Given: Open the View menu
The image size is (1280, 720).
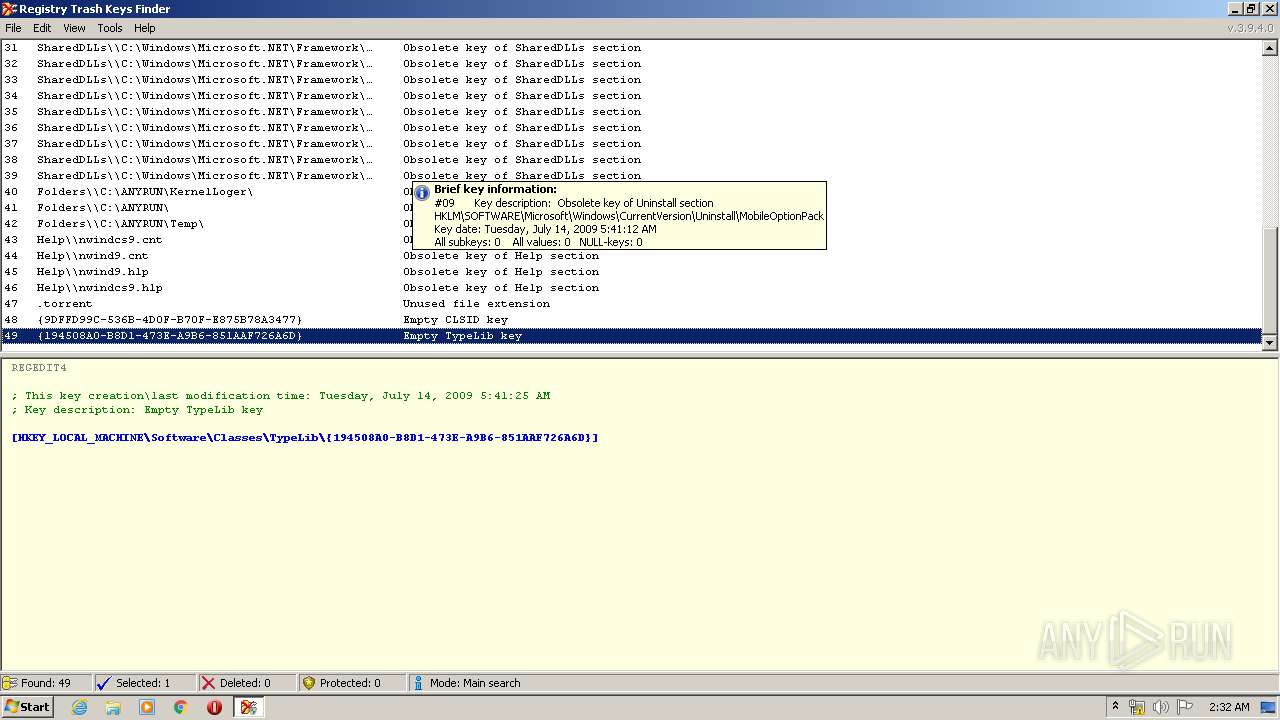Looking at the screenshot, I should pyautogui.click(x=74, y=28).
